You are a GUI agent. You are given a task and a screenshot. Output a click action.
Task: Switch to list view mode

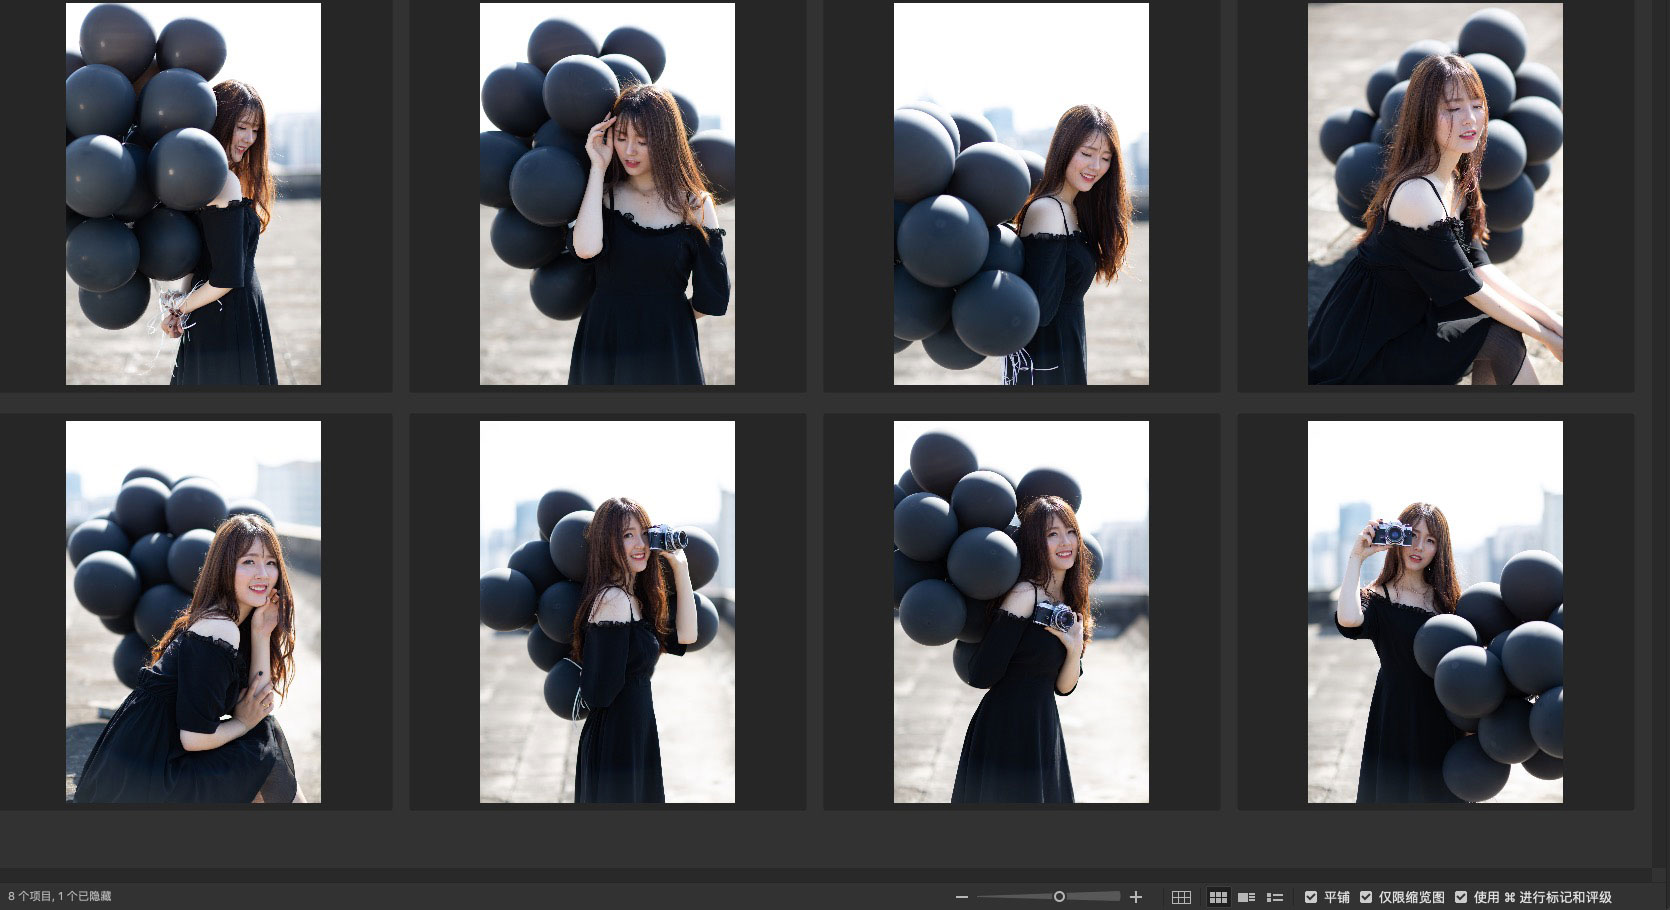click(x=1275, y=897)
